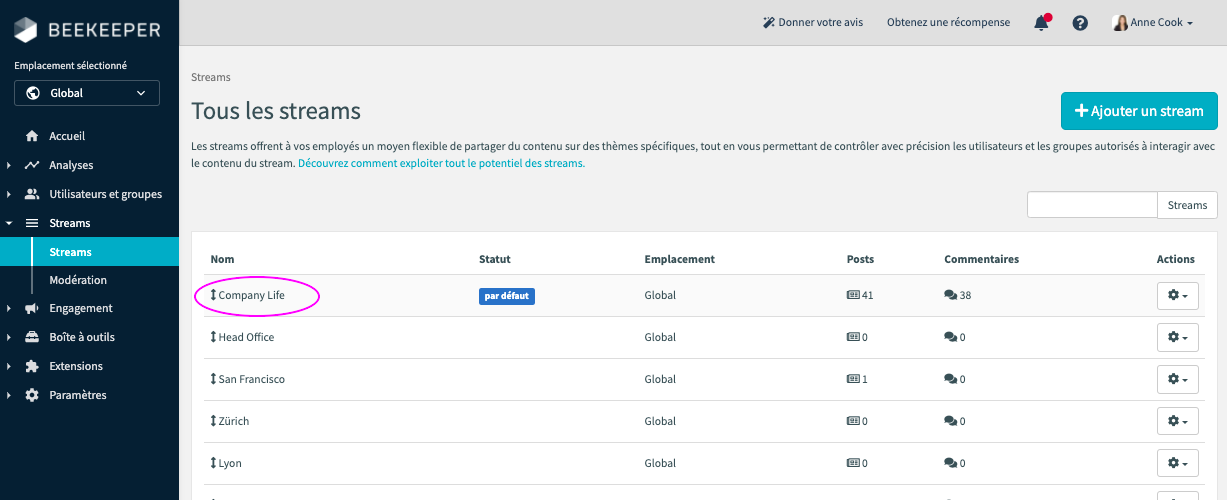Image resolution: width=1227 pixels, height=500 pixels.
Task: Click the posts icon in San Francisco row
Action: 853,380
